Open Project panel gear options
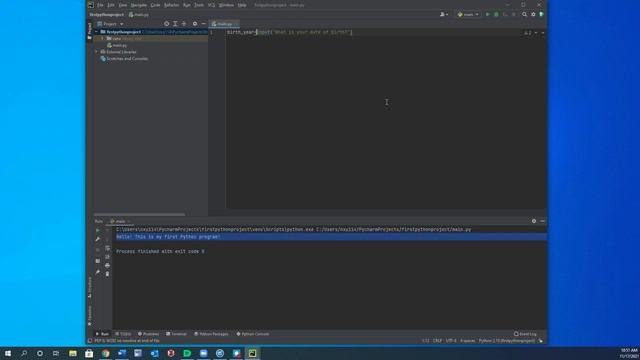640x360 pixels. [x=195, y=24]
